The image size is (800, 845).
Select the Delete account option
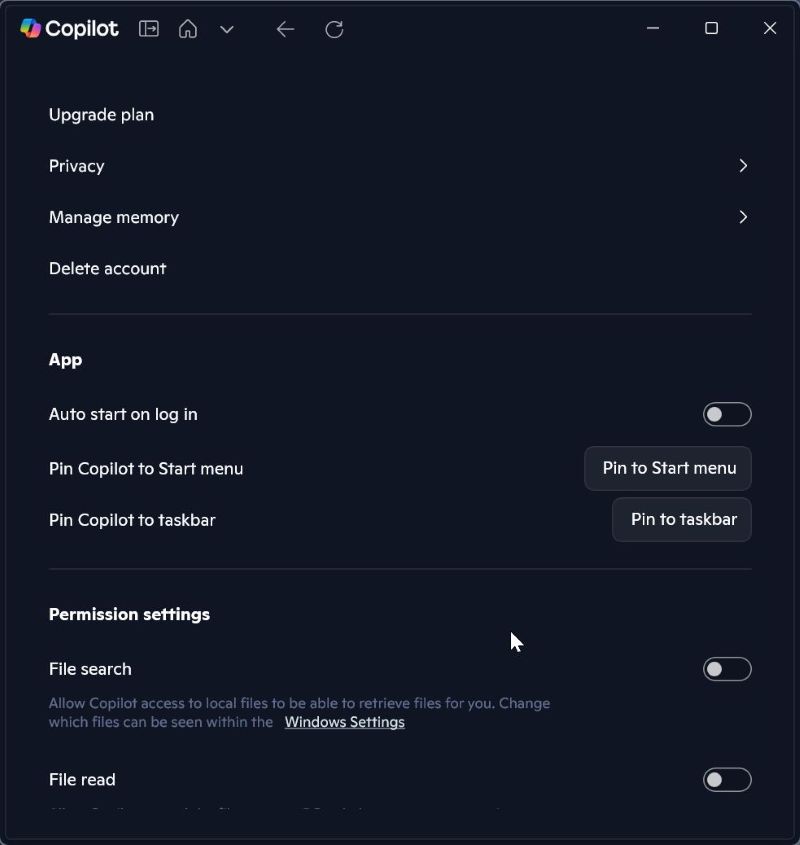click(108, 268)
